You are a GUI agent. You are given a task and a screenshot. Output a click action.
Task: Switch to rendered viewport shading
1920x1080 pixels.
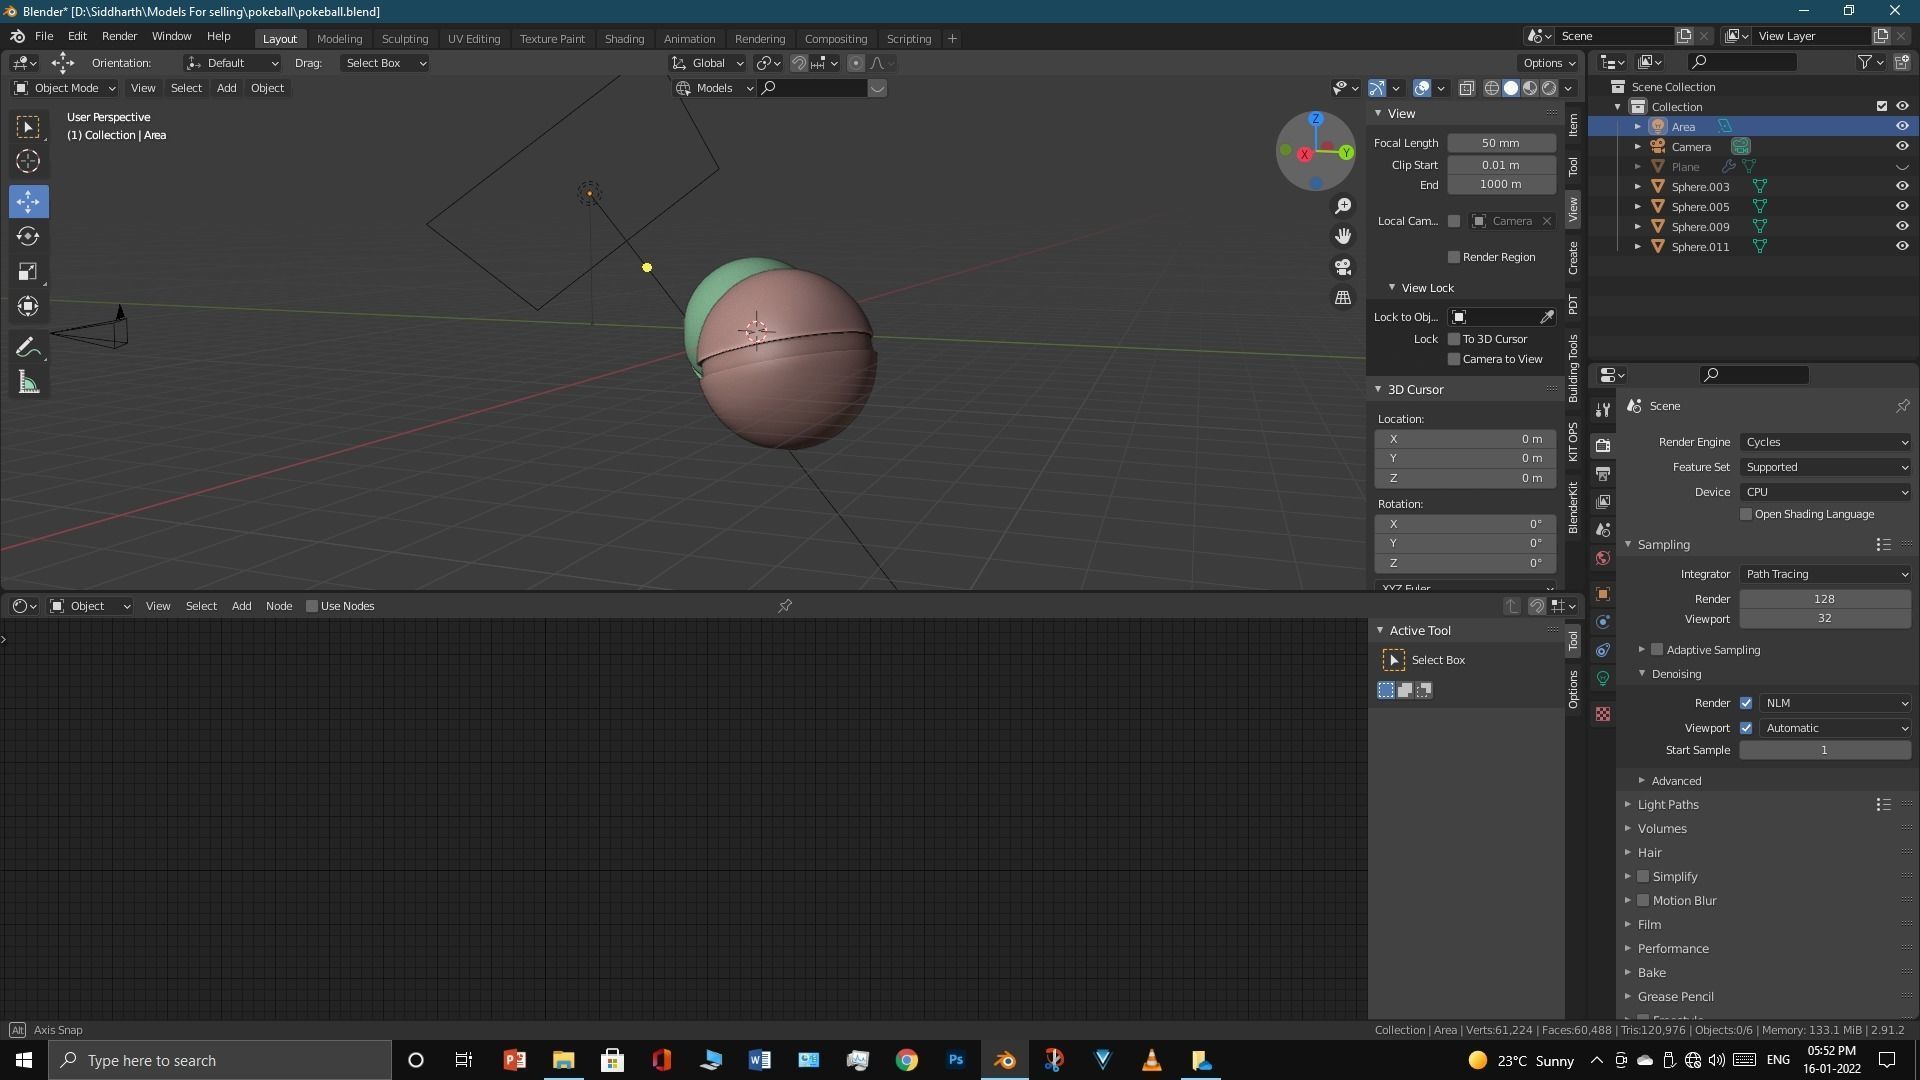(x=1549, y=88)
